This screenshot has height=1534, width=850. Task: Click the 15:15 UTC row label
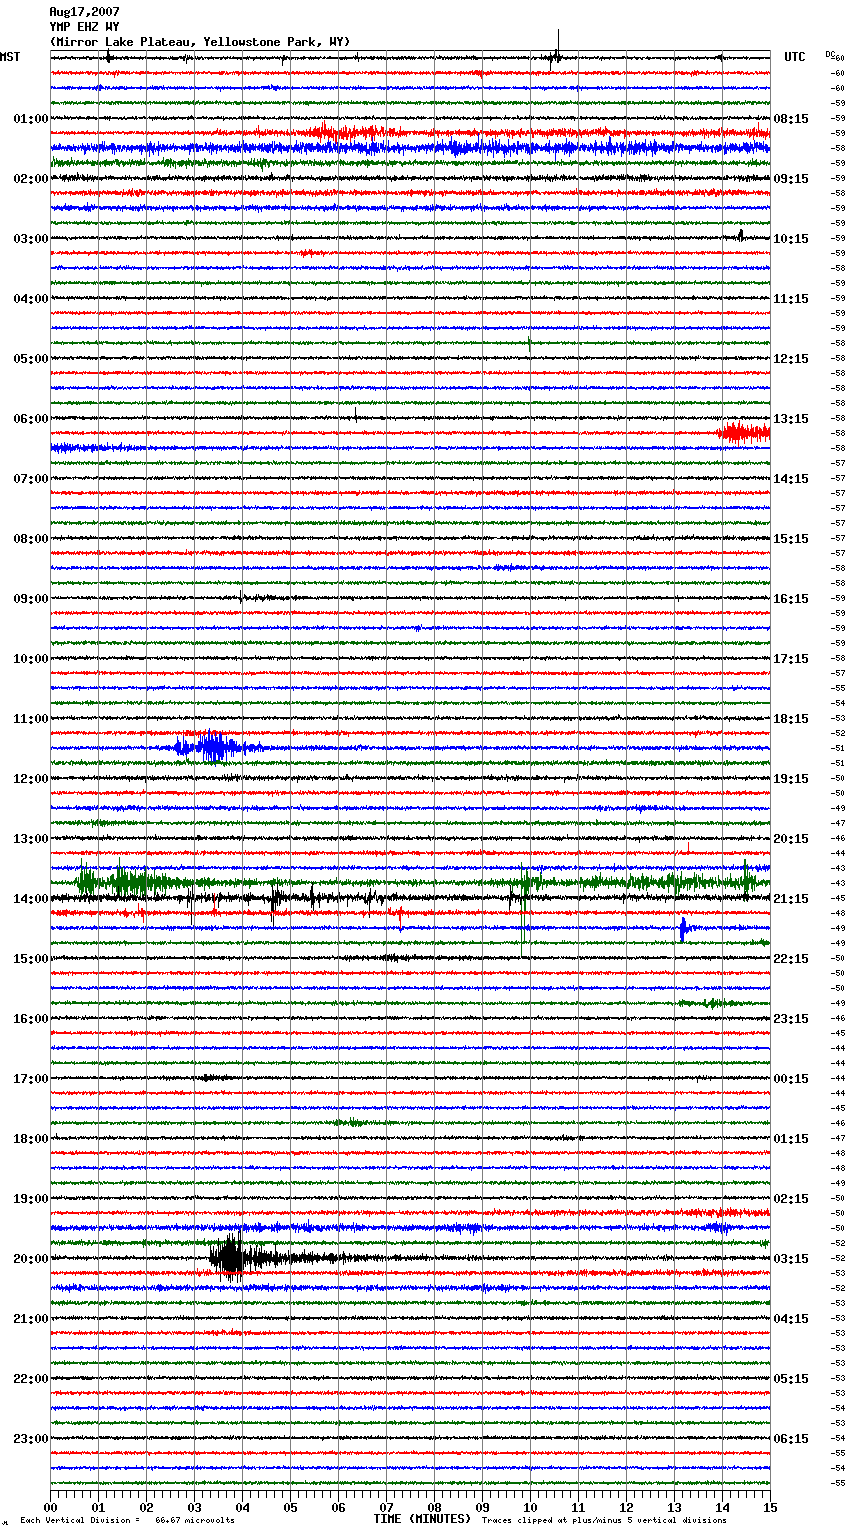pos(791,539)
